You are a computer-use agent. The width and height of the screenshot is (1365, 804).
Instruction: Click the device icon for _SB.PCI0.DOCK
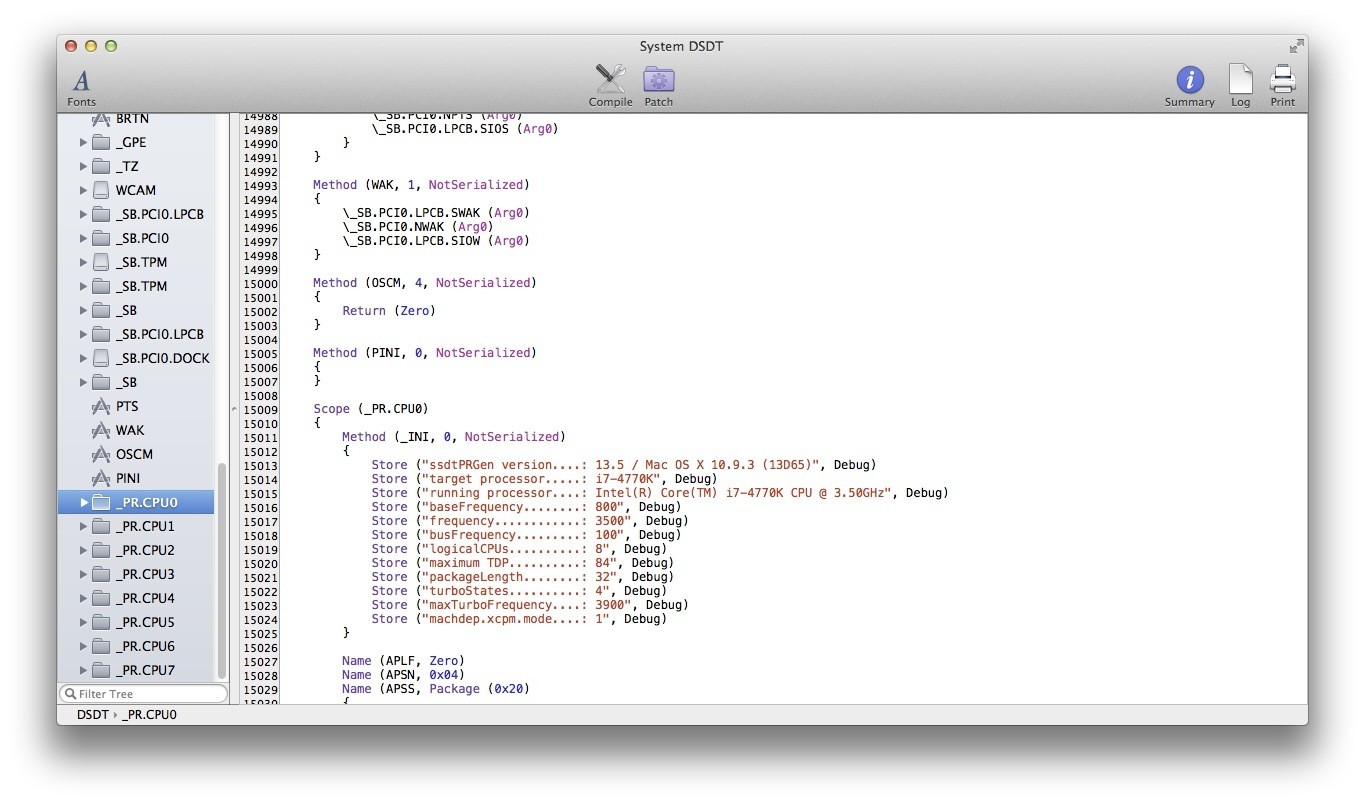pos(100,359)
